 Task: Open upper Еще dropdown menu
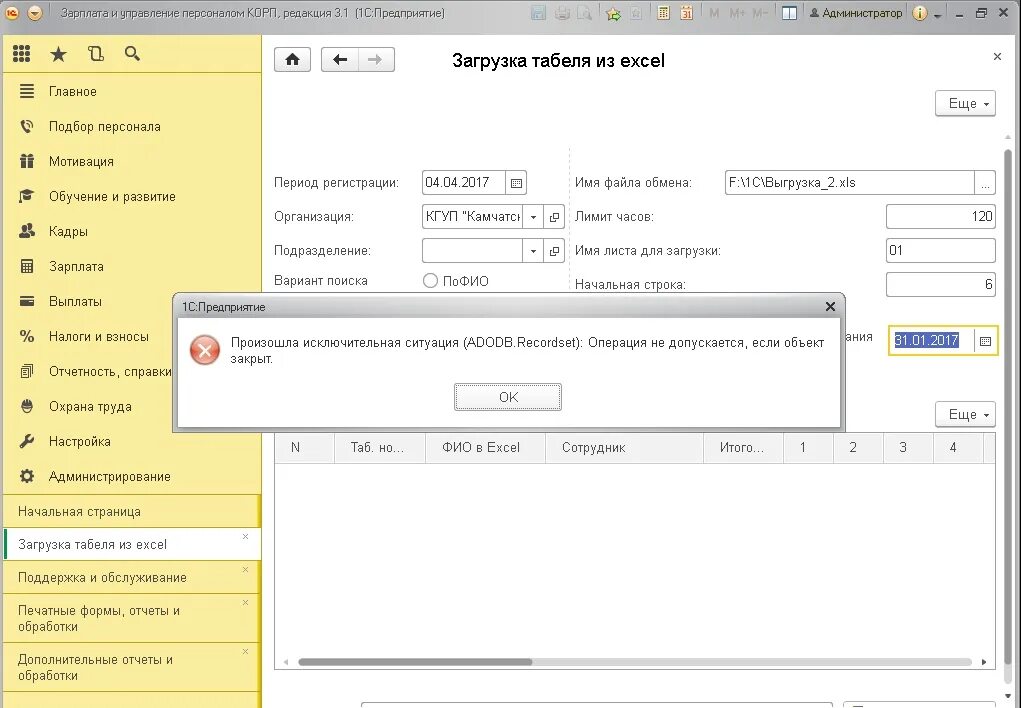(965, 104)
